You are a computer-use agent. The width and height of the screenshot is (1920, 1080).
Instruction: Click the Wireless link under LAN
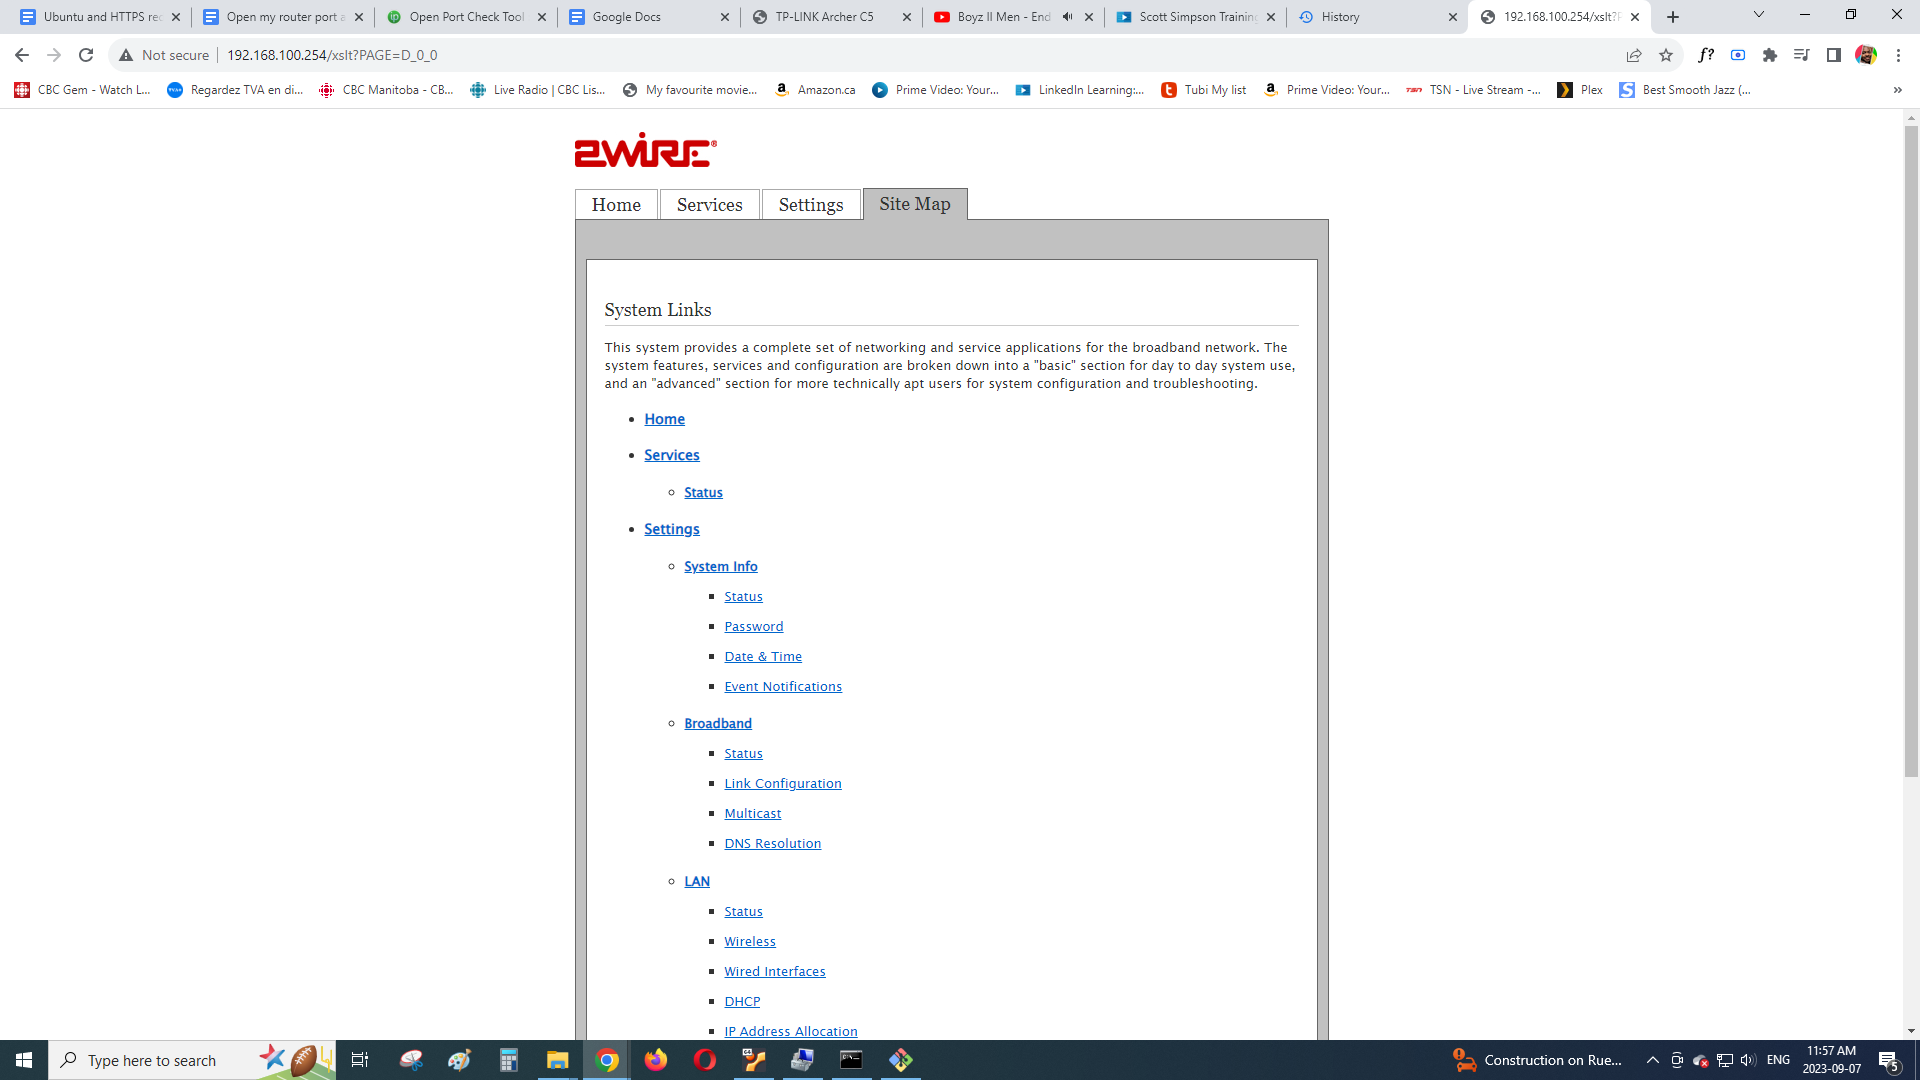(x=749, y=942)
